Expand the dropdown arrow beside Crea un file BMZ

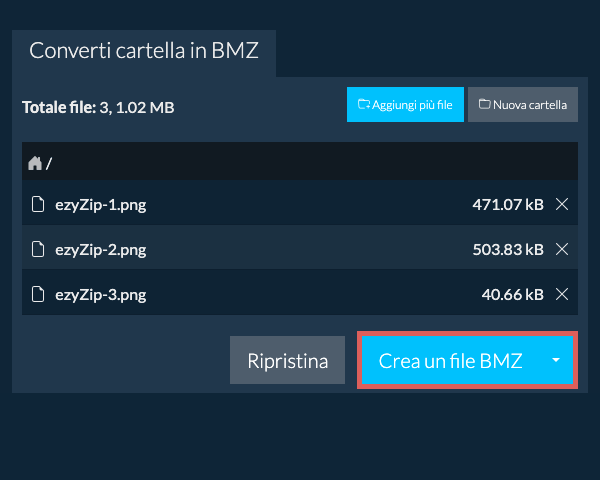pos(556,361)
